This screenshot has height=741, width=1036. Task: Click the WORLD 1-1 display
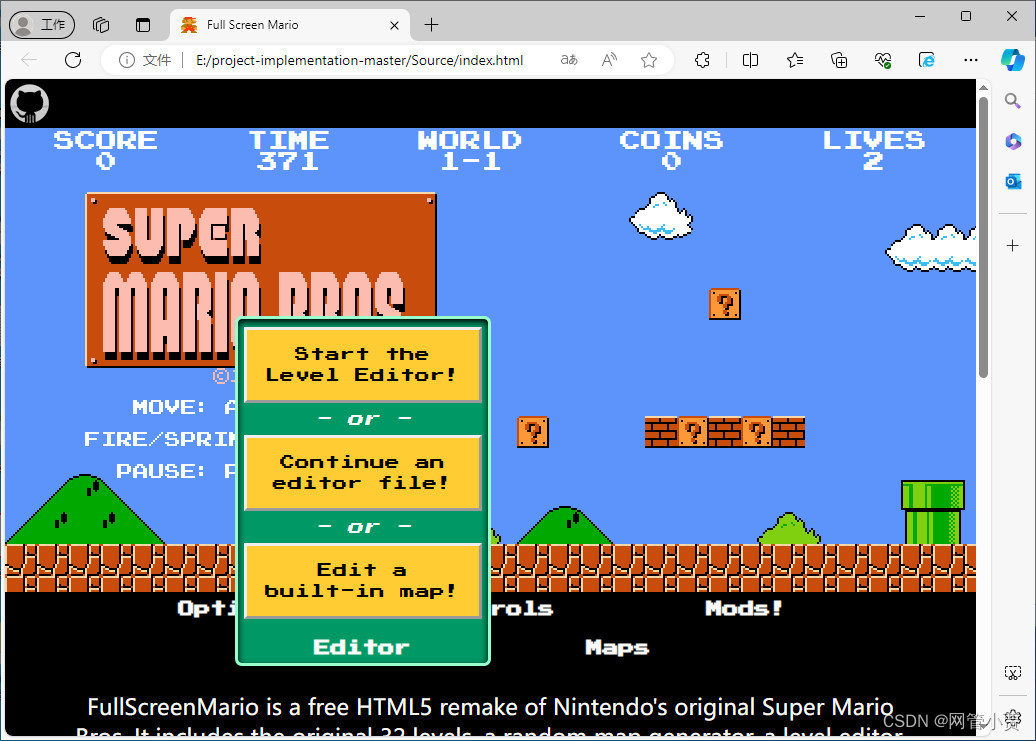(x=470, y=151)
